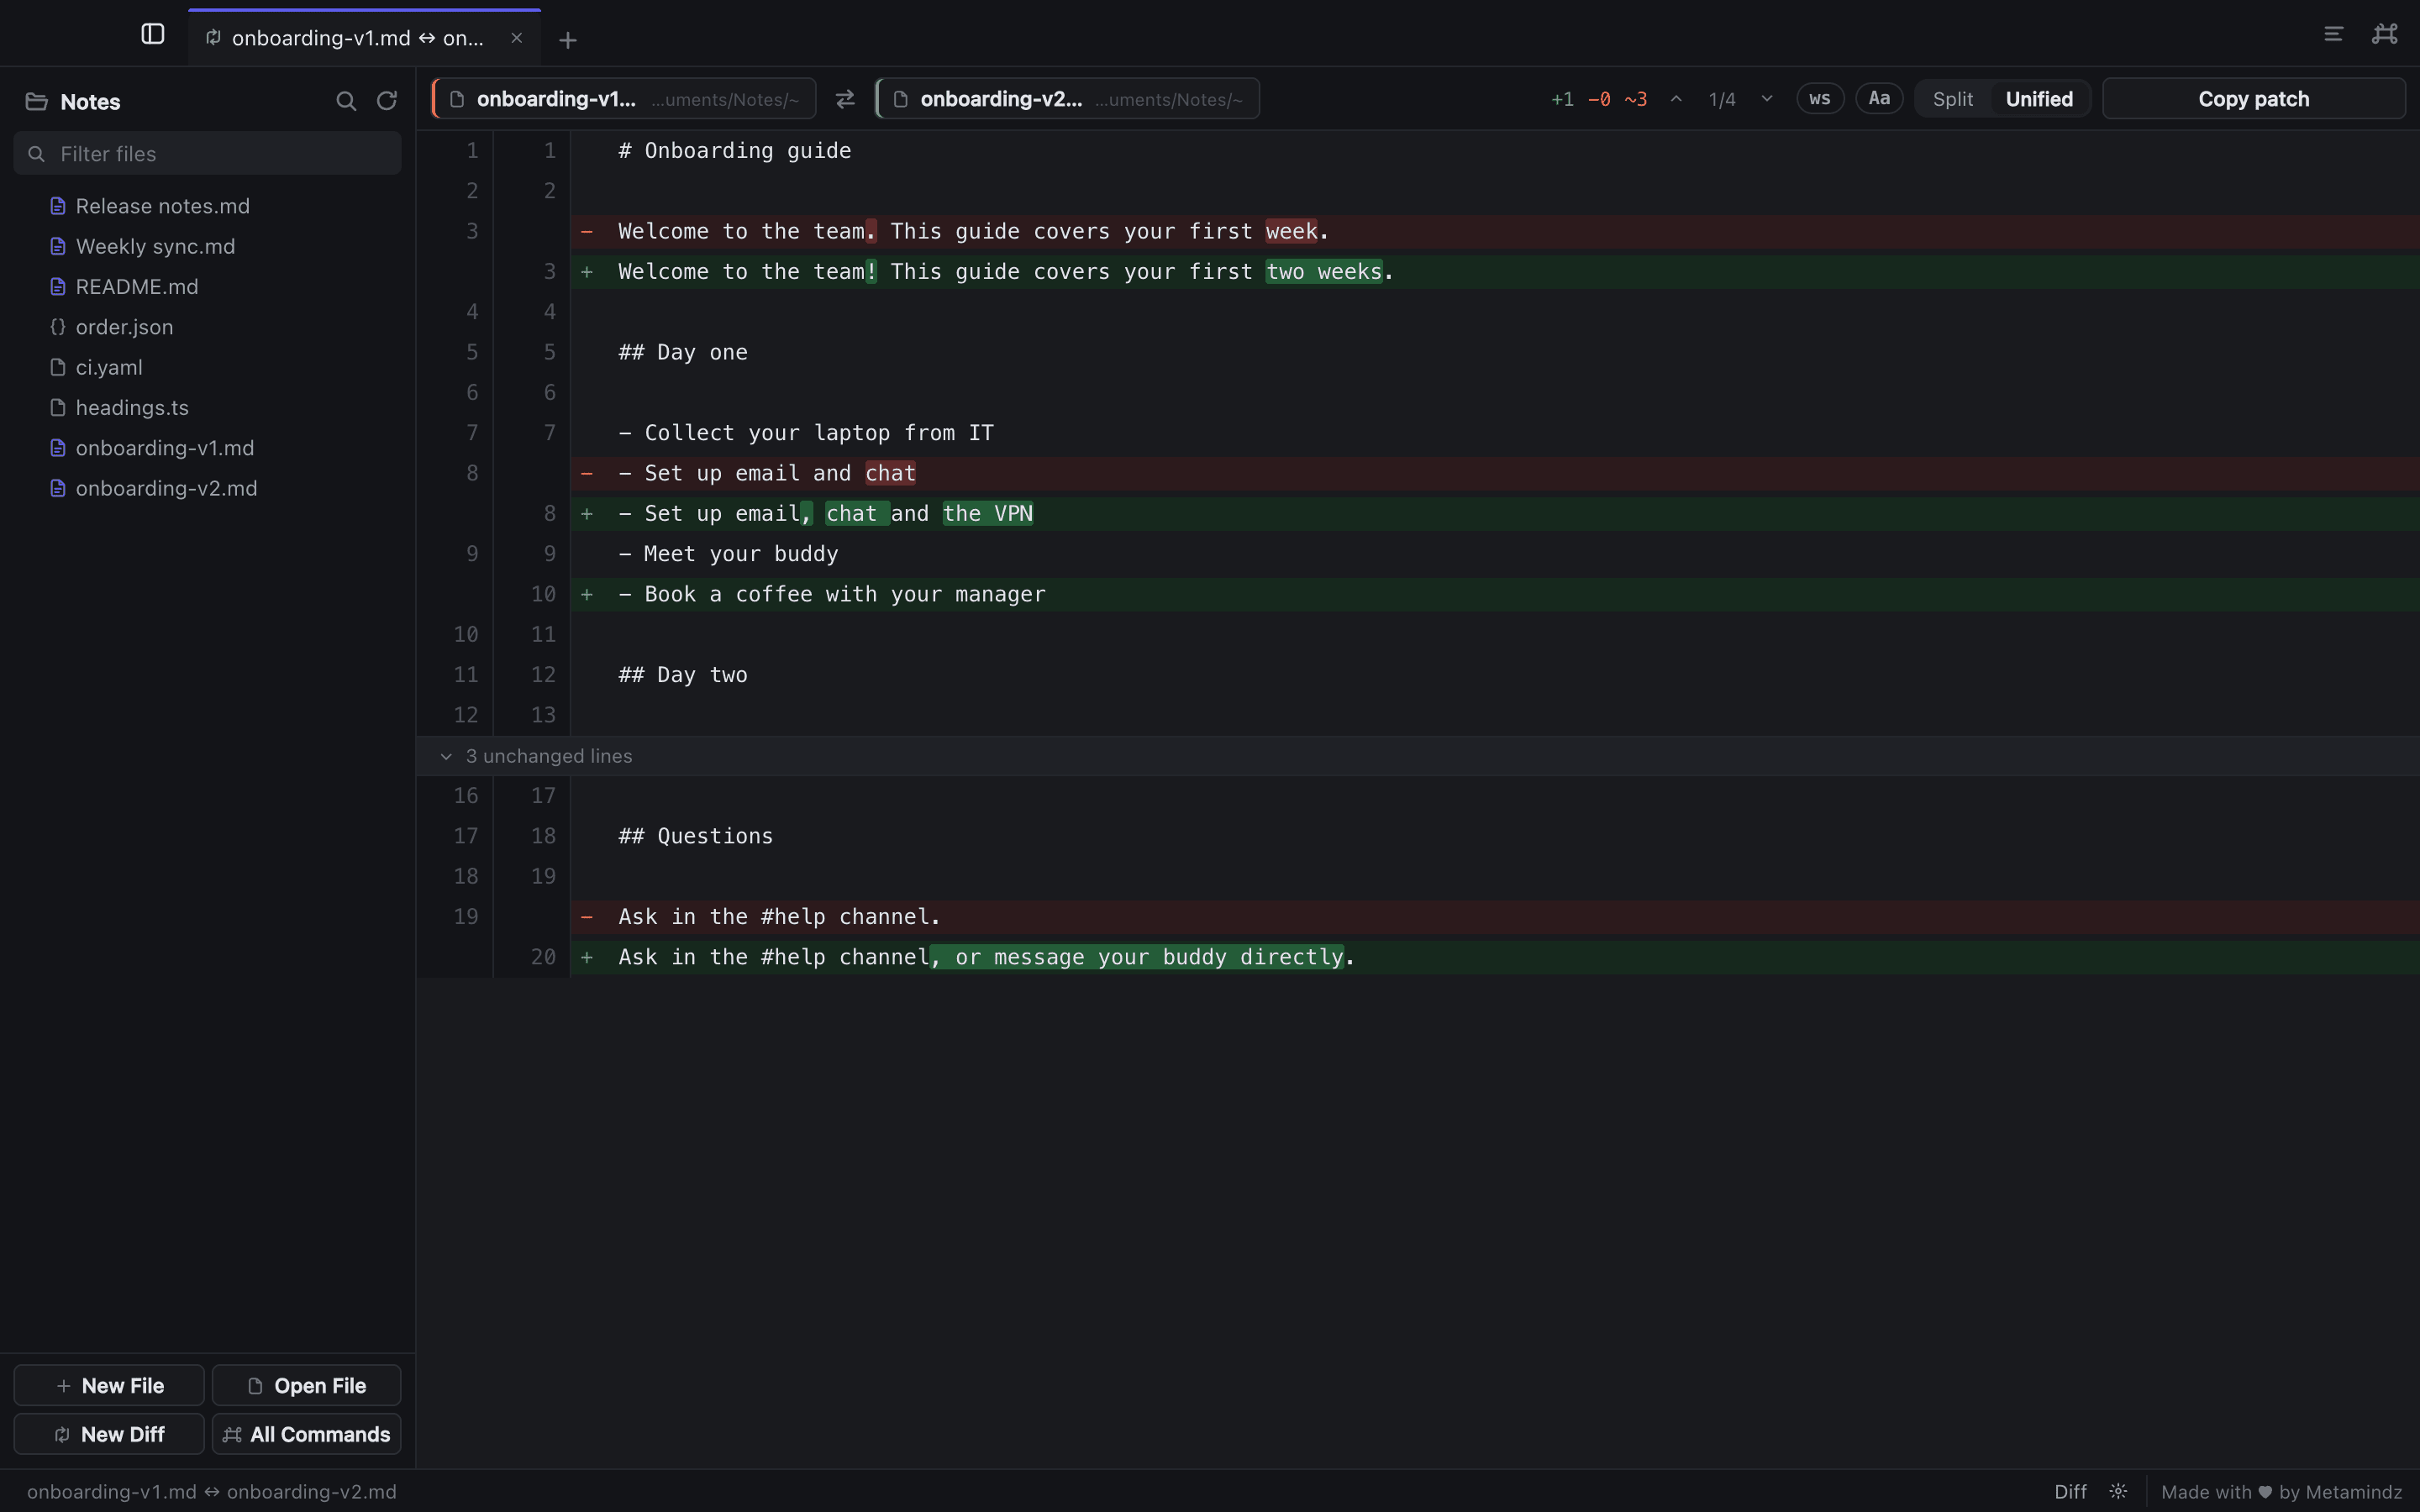The width and height of the screenshot is (2420, 1512).
Task: Click the New Diff button
Action: (x=109, y=1434)
